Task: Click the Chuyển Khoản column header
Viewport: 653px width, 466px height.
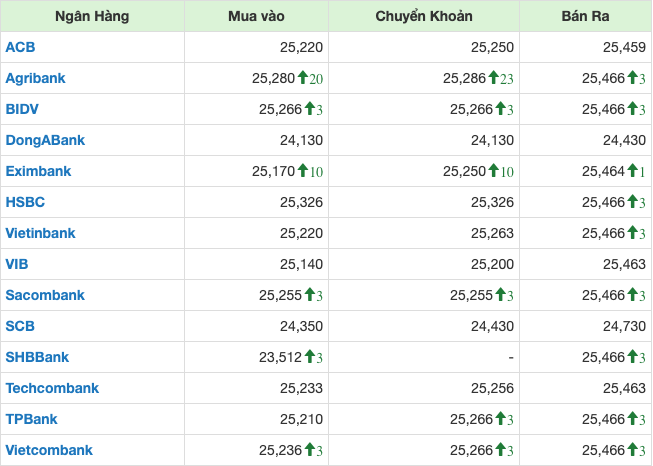Action: click(x=424, y=17)
